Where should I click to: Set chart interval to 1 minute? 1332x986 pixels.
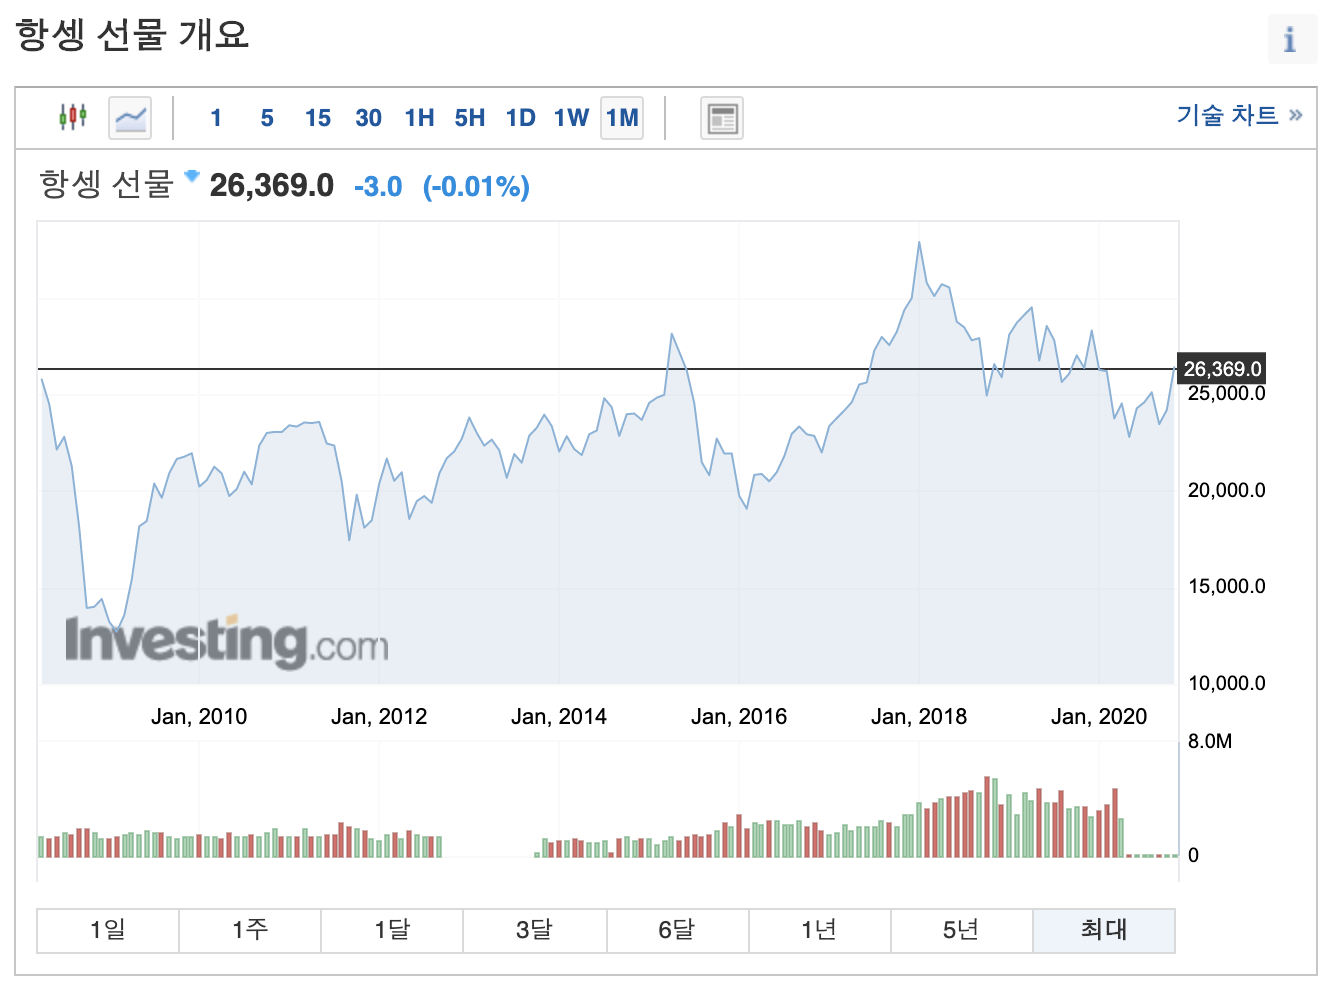click(x=216, y=118)
